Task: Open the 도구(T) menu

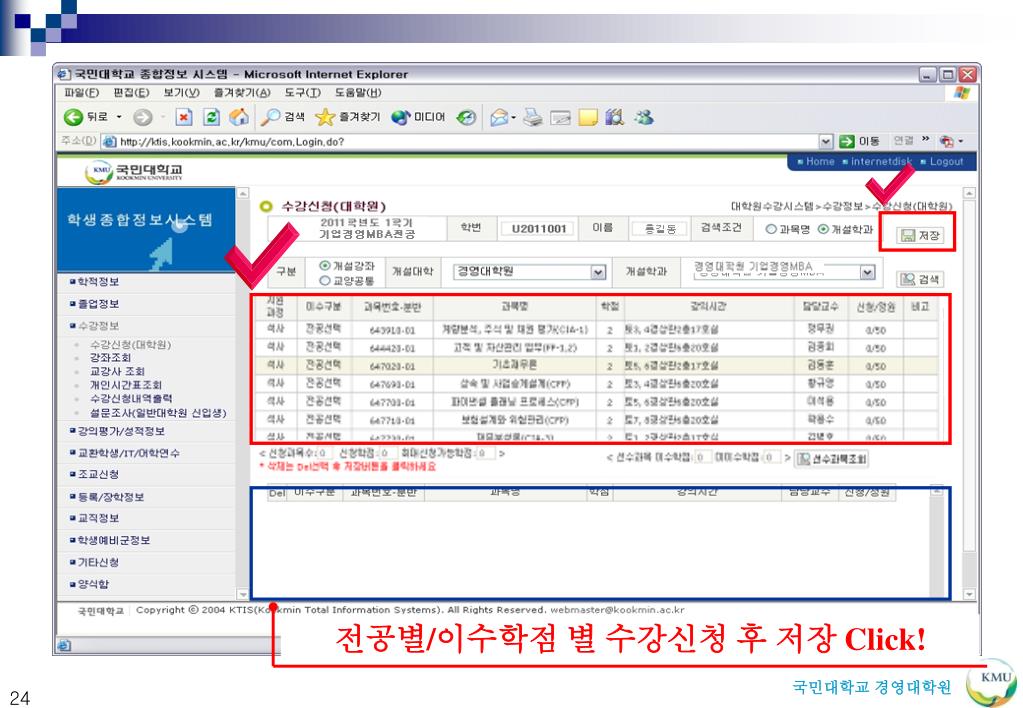Action: click(302, 93)
